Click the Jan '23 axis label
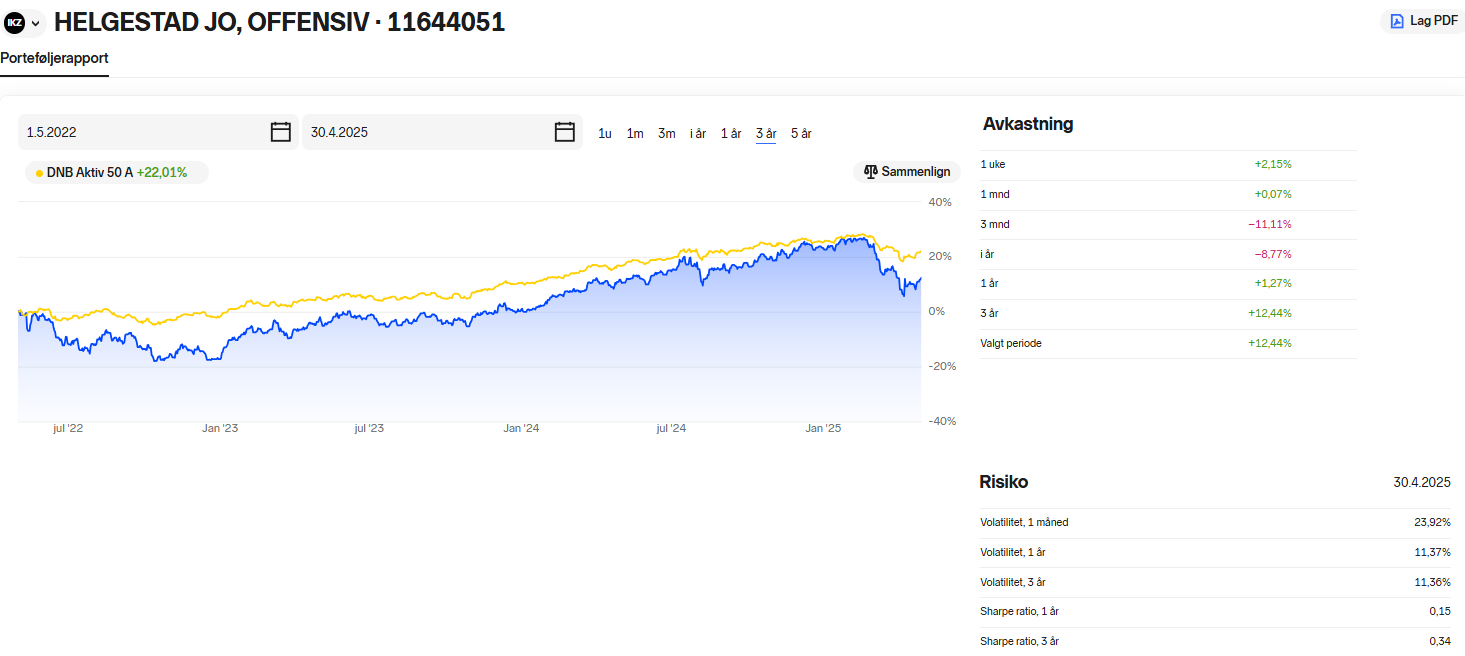Image resolution: width=1465 pixels, height=656 pixels. (x=220, y=428)
